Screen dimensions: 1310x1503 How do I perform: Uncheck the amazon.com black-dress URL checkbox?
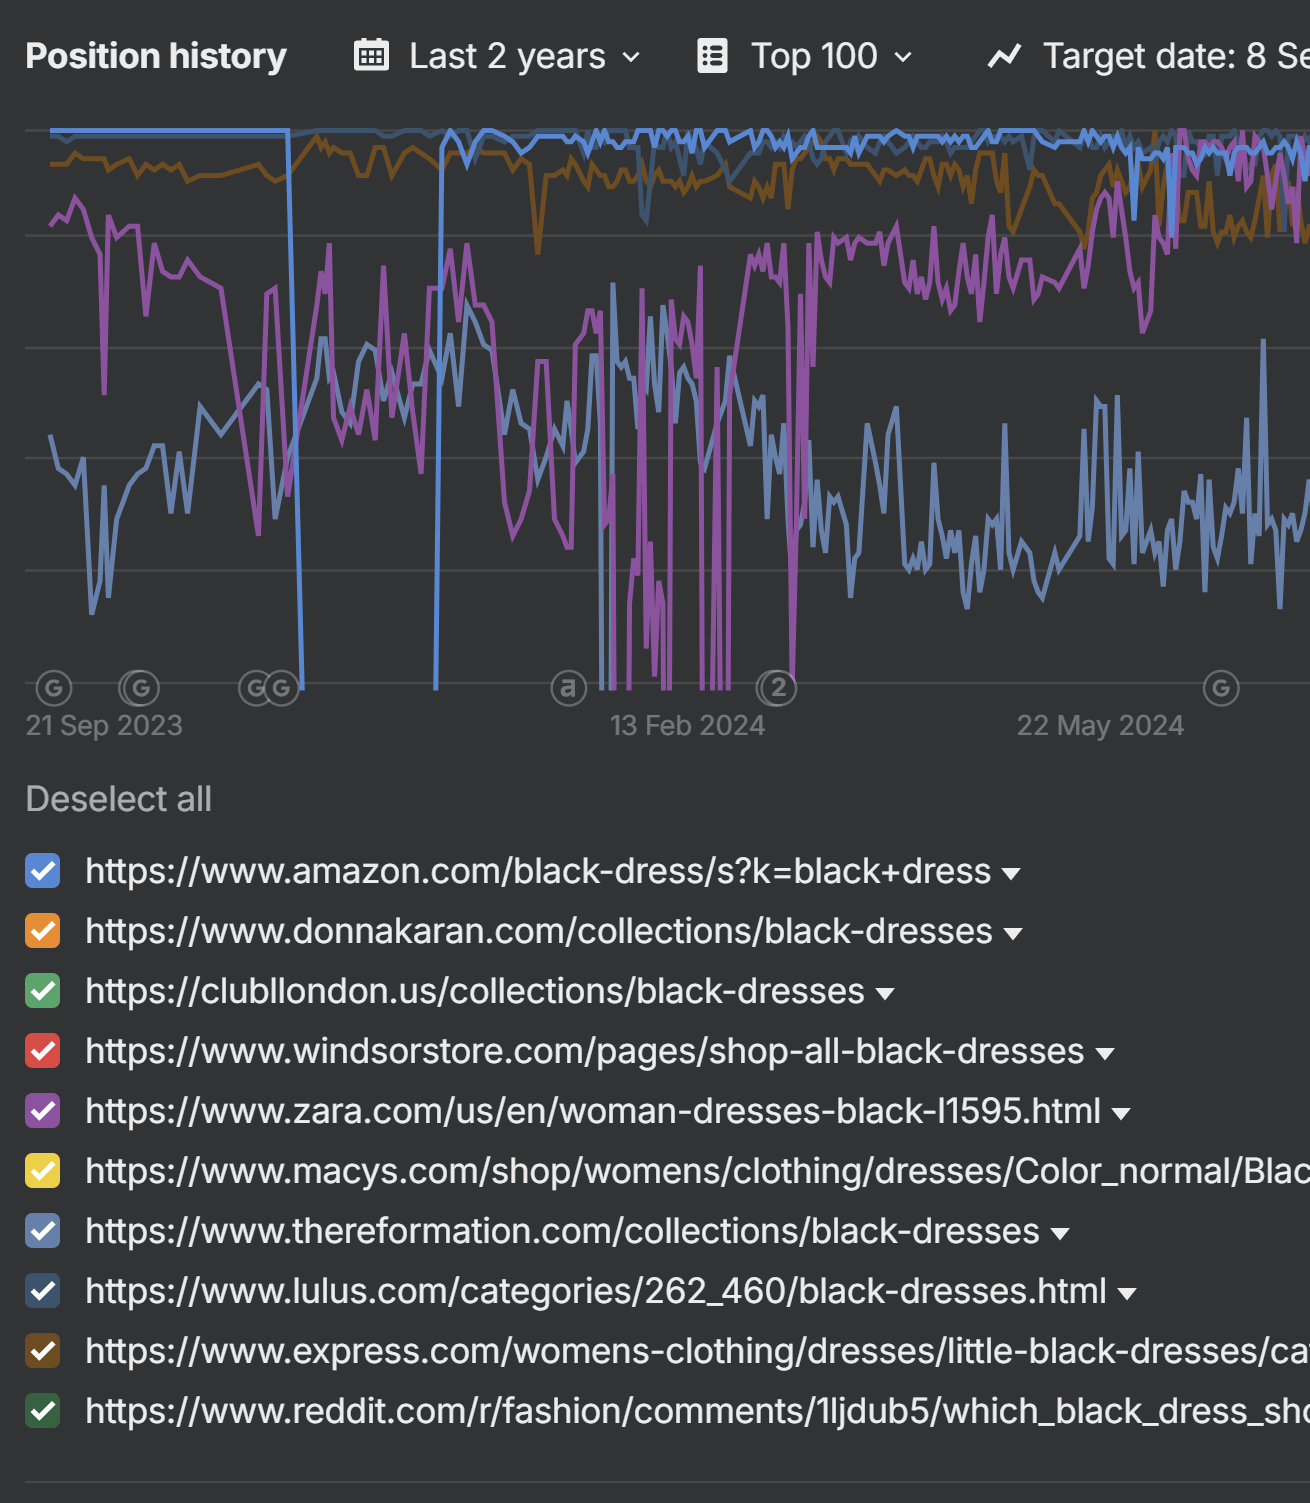click(x=43, y=871)
